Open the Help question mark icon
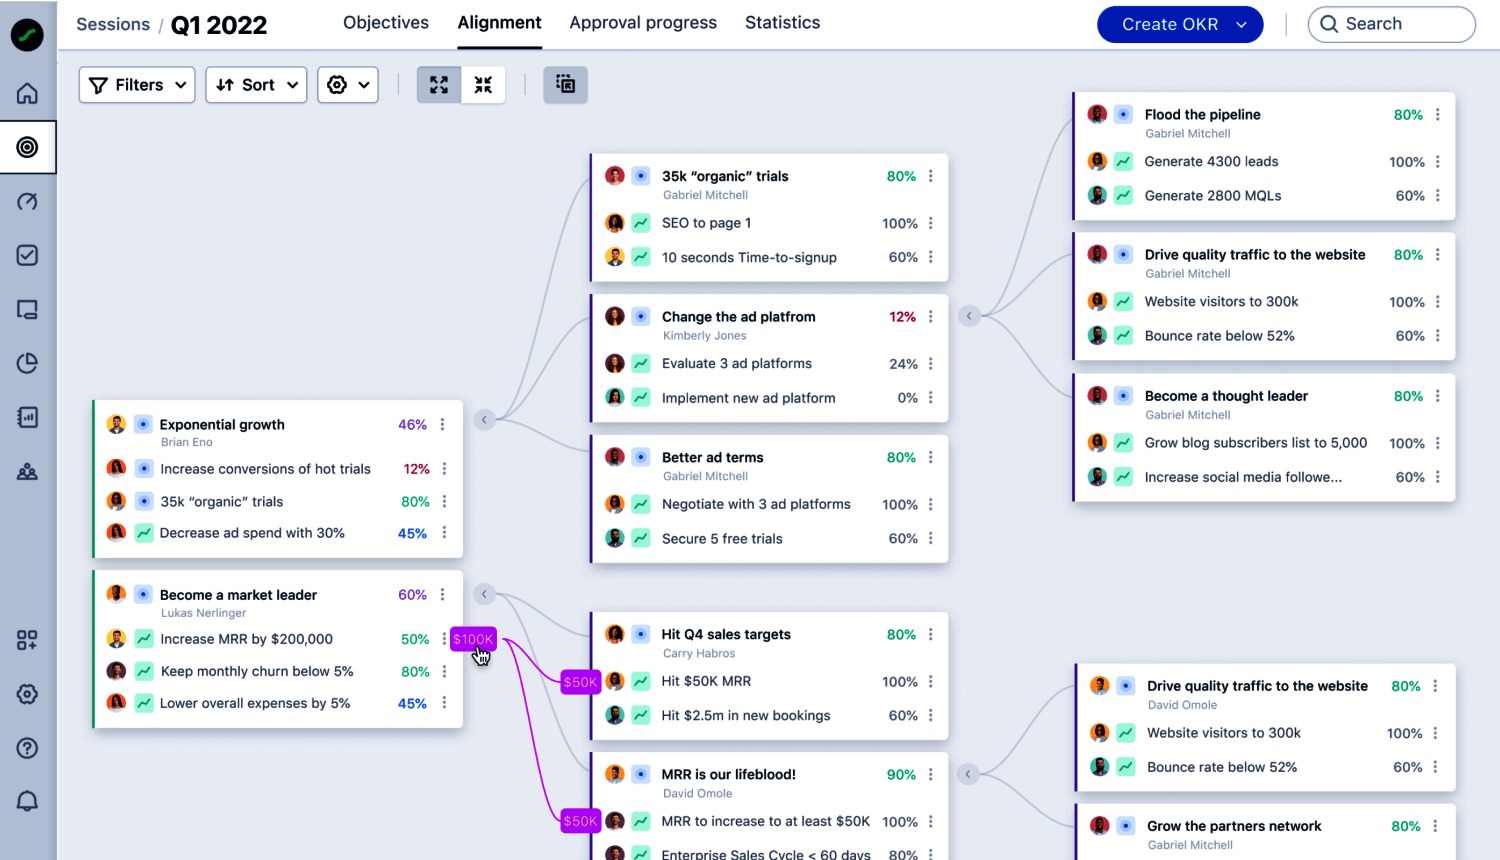Image resolution: width=1500 pixels, height=860 pixels. [x=27, y=747]
